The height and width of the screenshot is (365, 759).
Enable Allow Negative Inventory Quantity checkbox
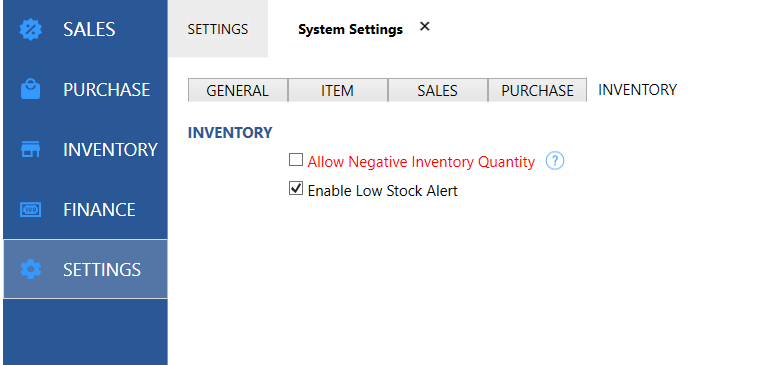(296, 160)
